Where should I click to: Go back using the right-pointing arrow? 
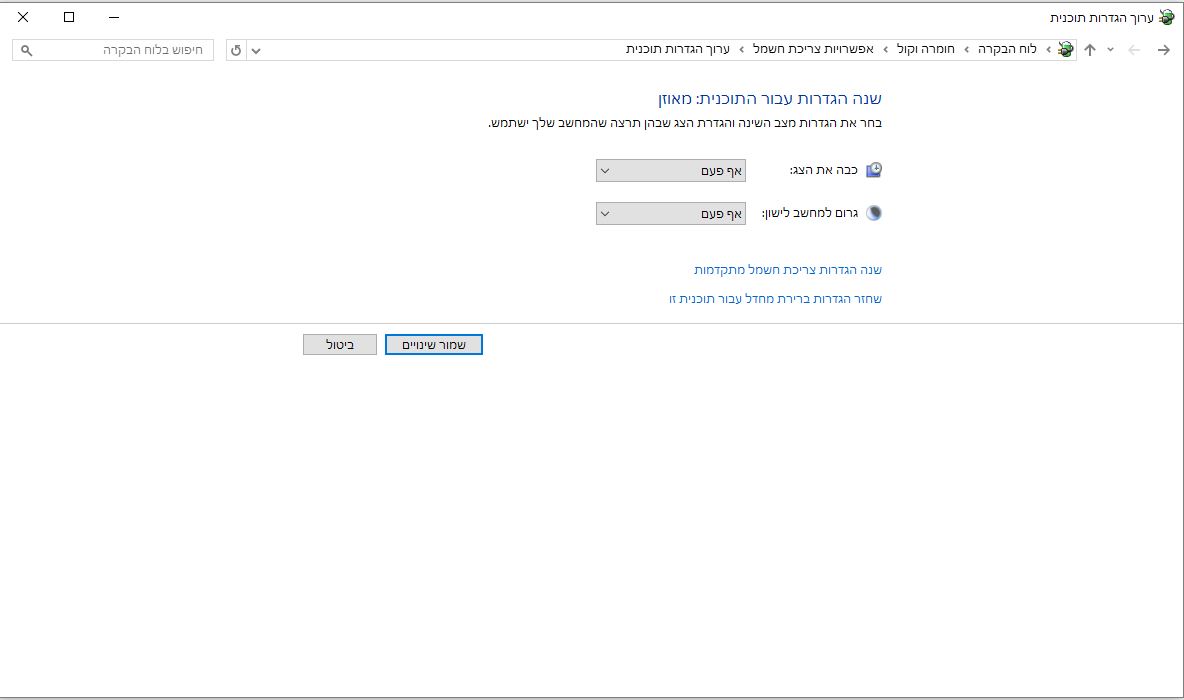pyautogui.click(x=1163, y=50)
